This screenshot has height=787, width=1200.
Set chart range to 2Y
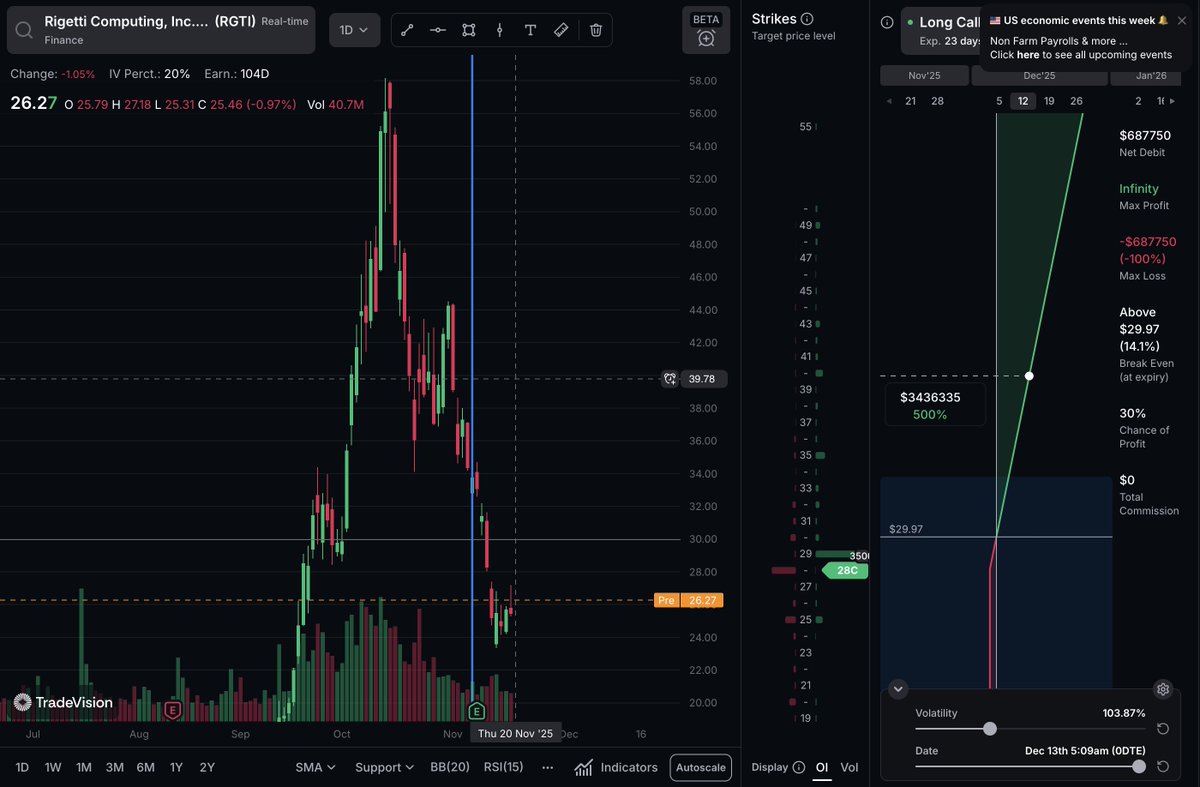click(x=207, y=767)
